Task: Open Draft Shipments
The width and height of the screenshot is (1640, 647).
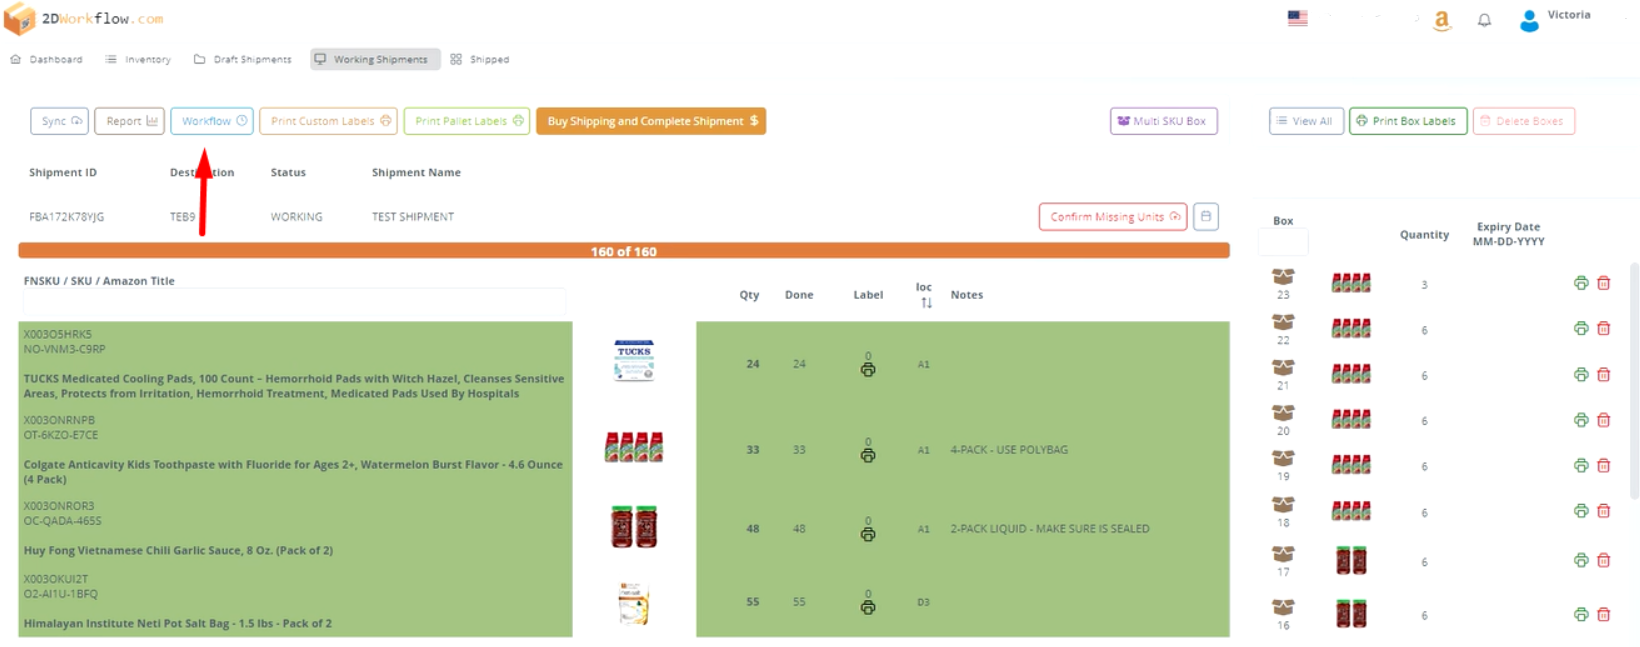Action: pos(243,59)
